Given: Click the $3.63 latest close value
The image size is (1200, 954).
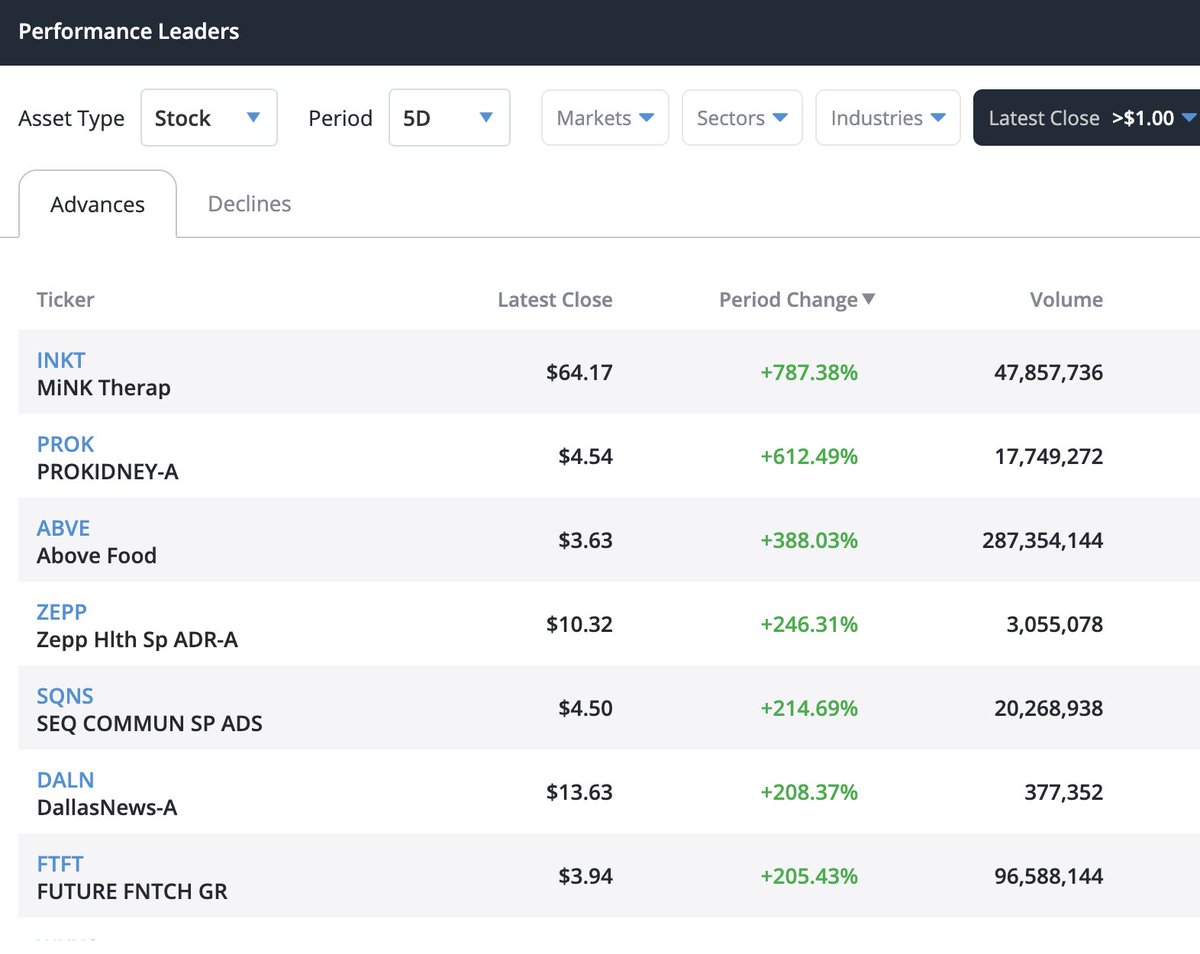Looking at the screenshot, I should point(585,541).
